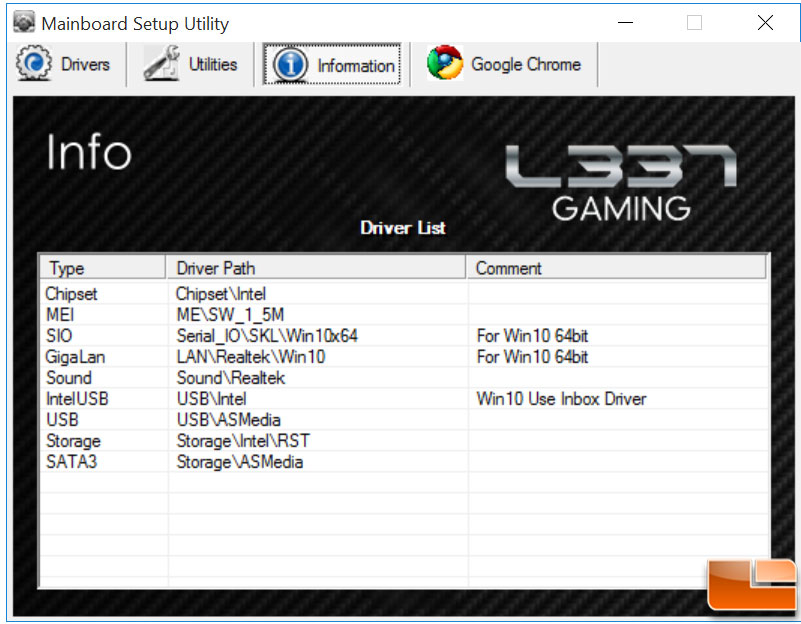Select the SATA3 row

click(x=404, y=462)
